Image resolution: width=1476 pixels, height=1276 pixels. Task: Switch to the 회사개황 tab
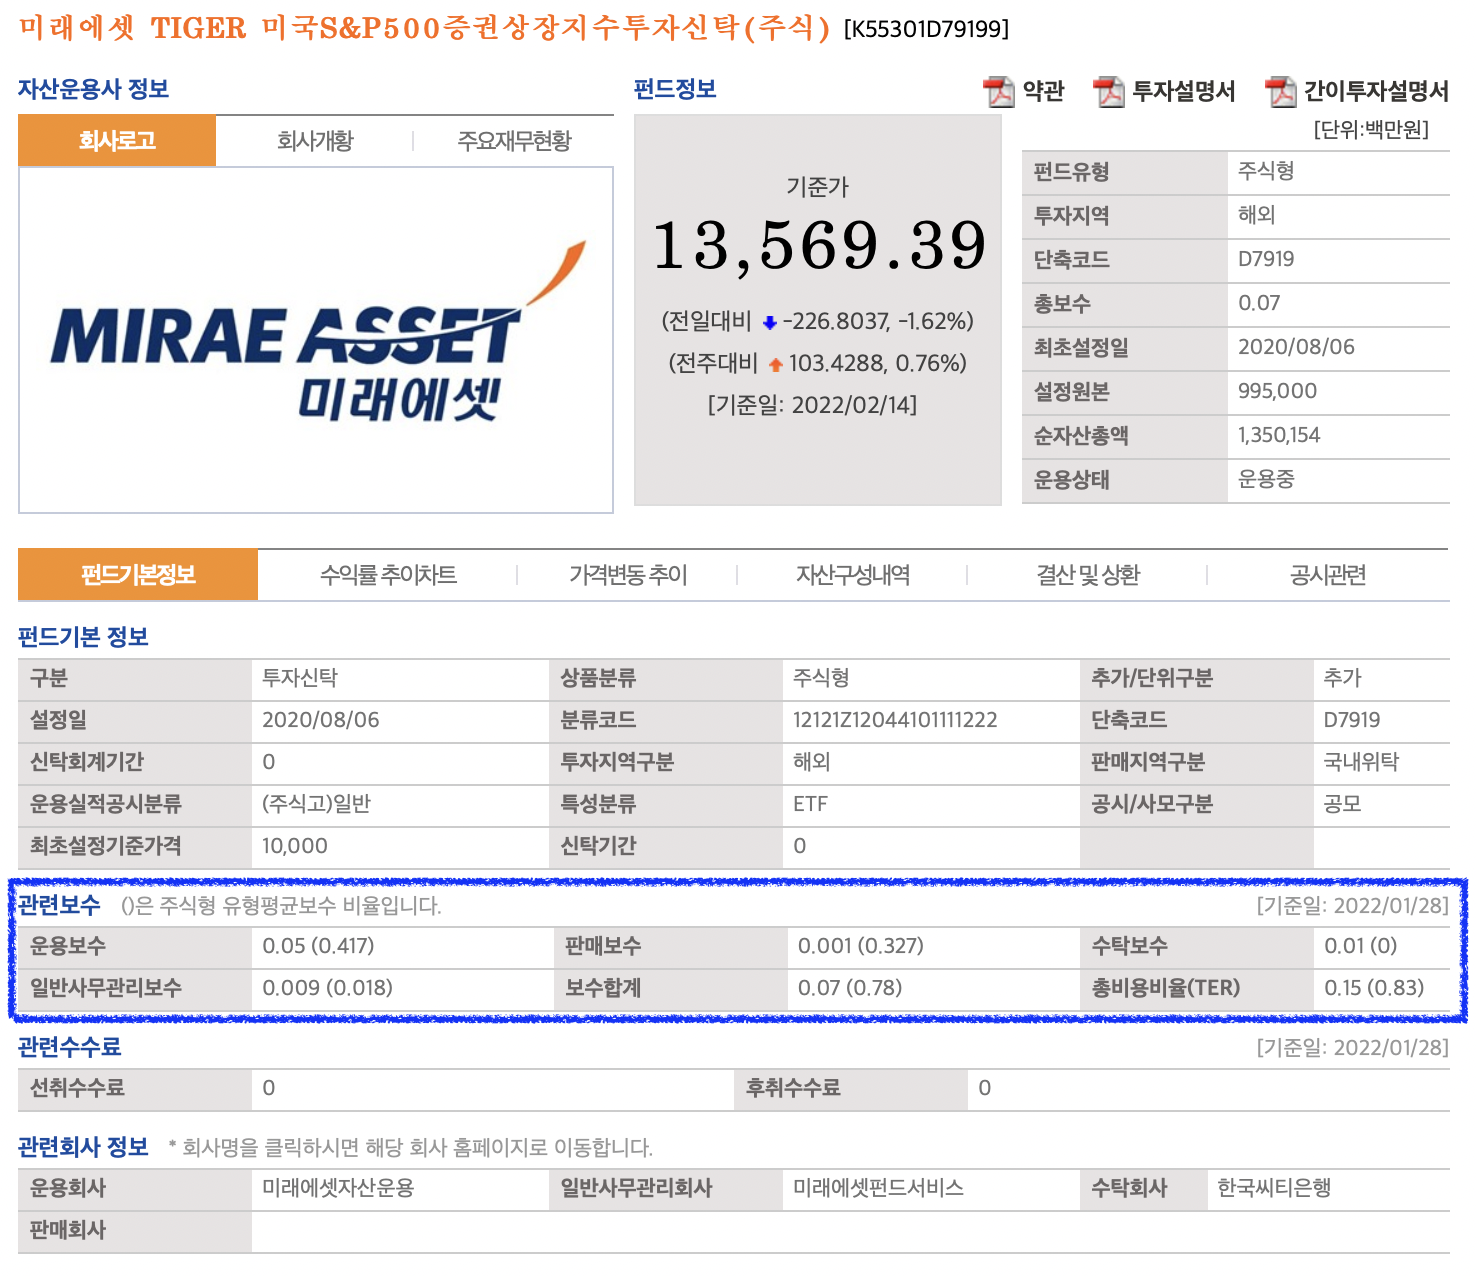[315, 141]
